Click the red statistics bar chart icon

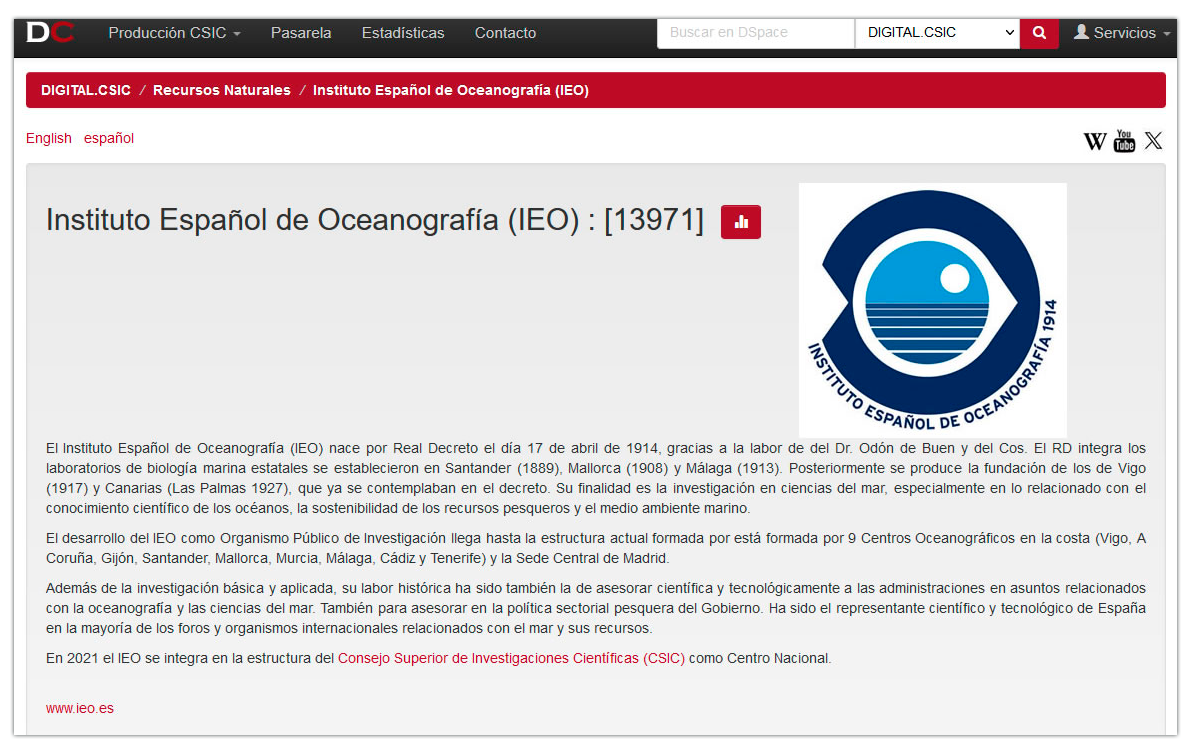pyautogui.click(x=741, y=222)
